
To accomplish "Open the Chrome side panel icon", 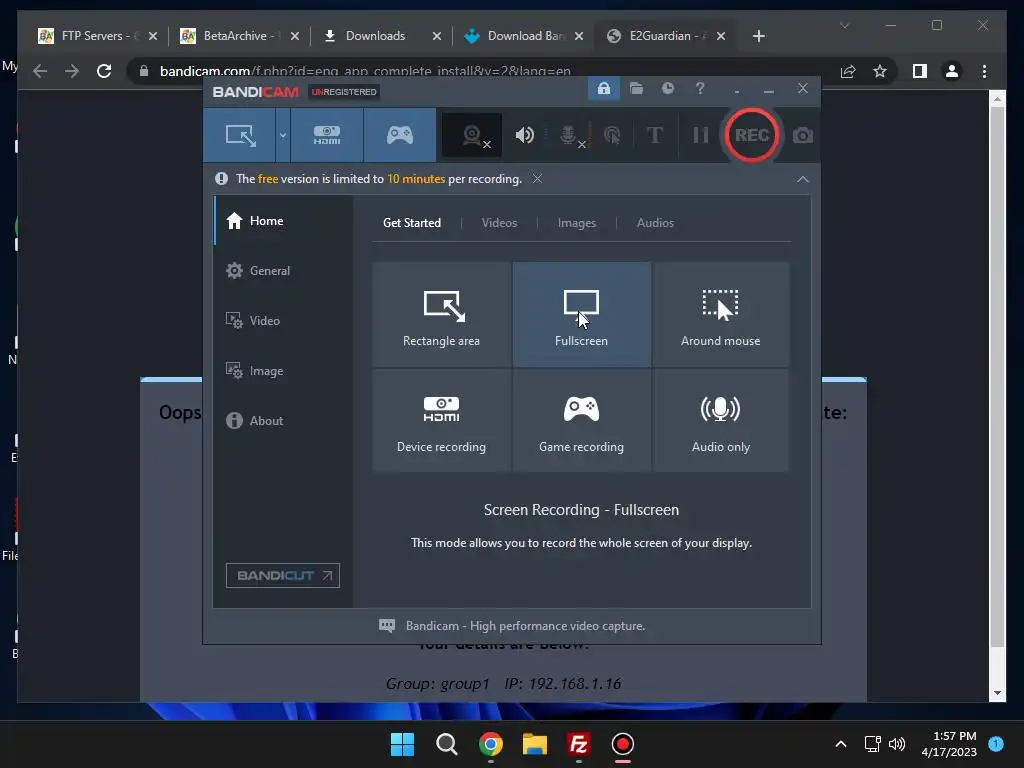I will click(920, 71).
